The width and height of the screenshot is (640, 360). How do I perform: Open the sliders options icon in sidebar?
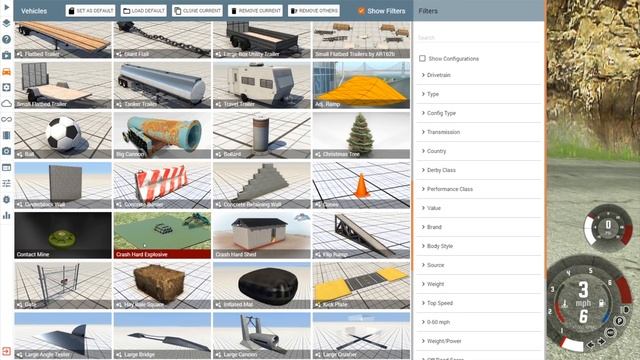tap(6, 183)
